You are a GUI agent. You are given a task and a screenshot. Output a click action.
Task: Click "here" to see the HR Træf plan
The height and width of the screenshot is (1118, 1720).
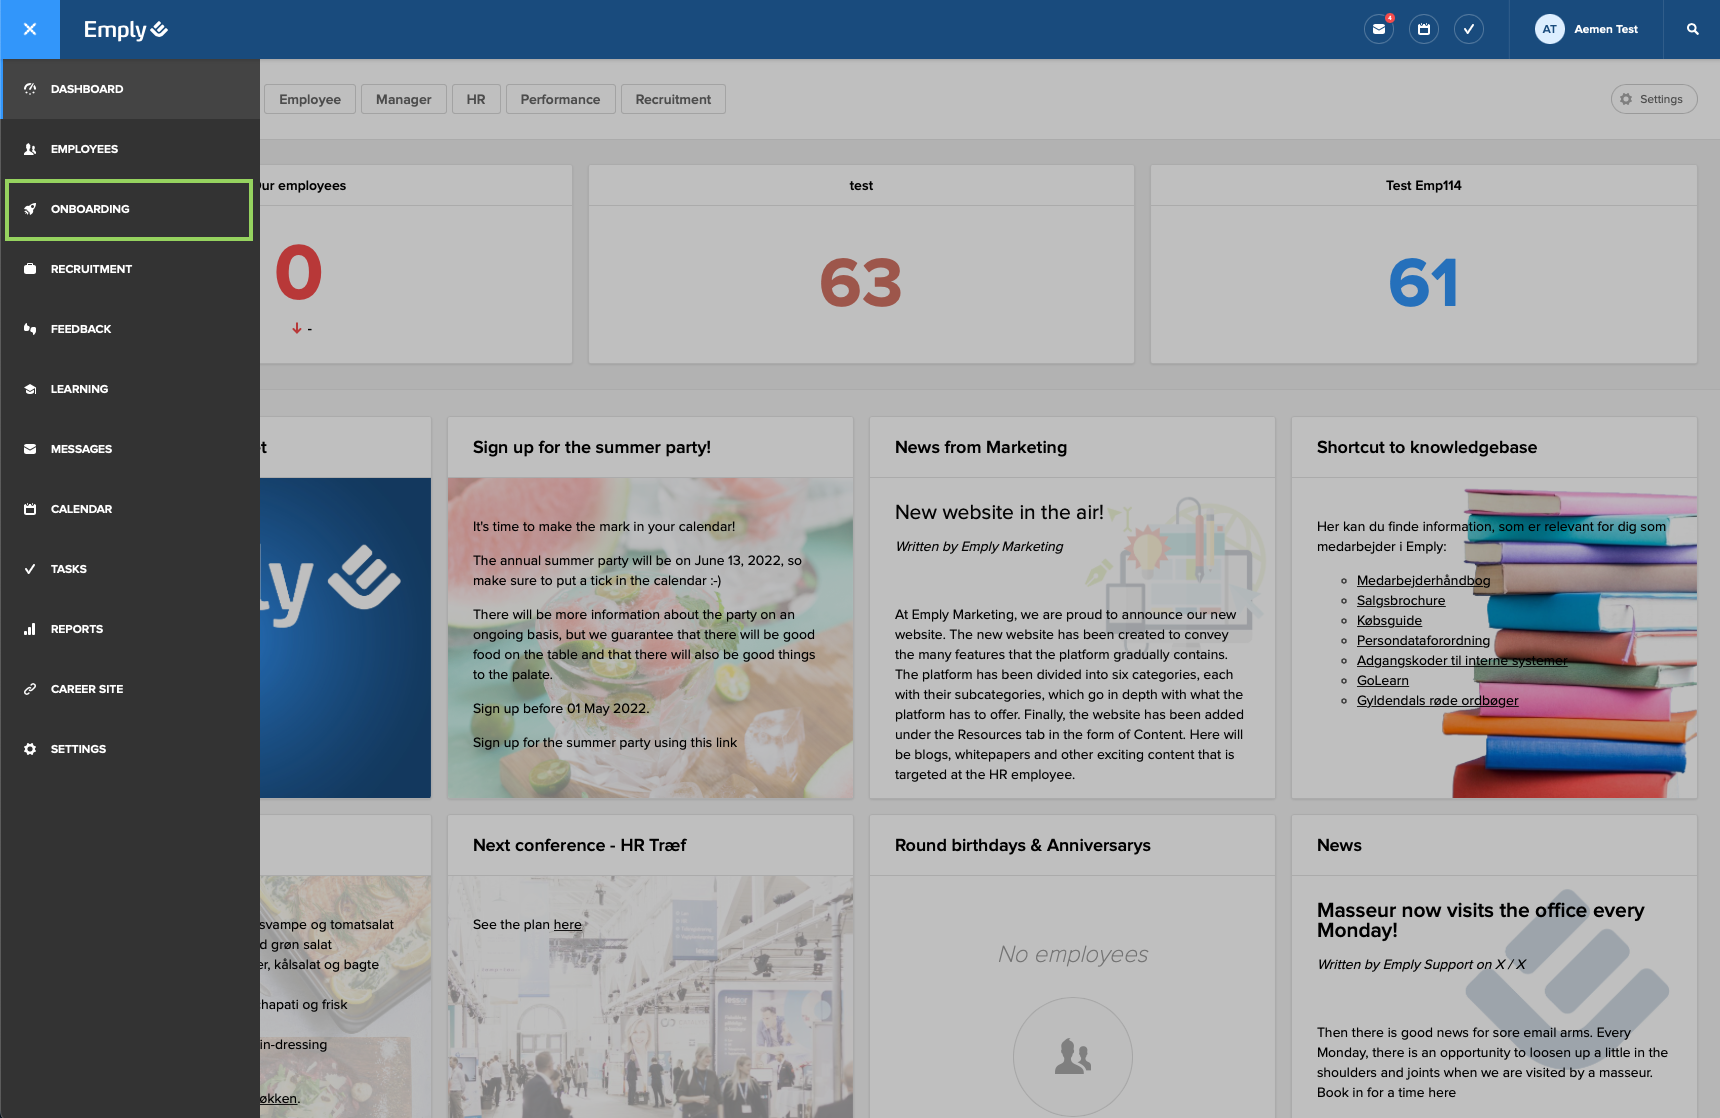[x=567, y=924]
